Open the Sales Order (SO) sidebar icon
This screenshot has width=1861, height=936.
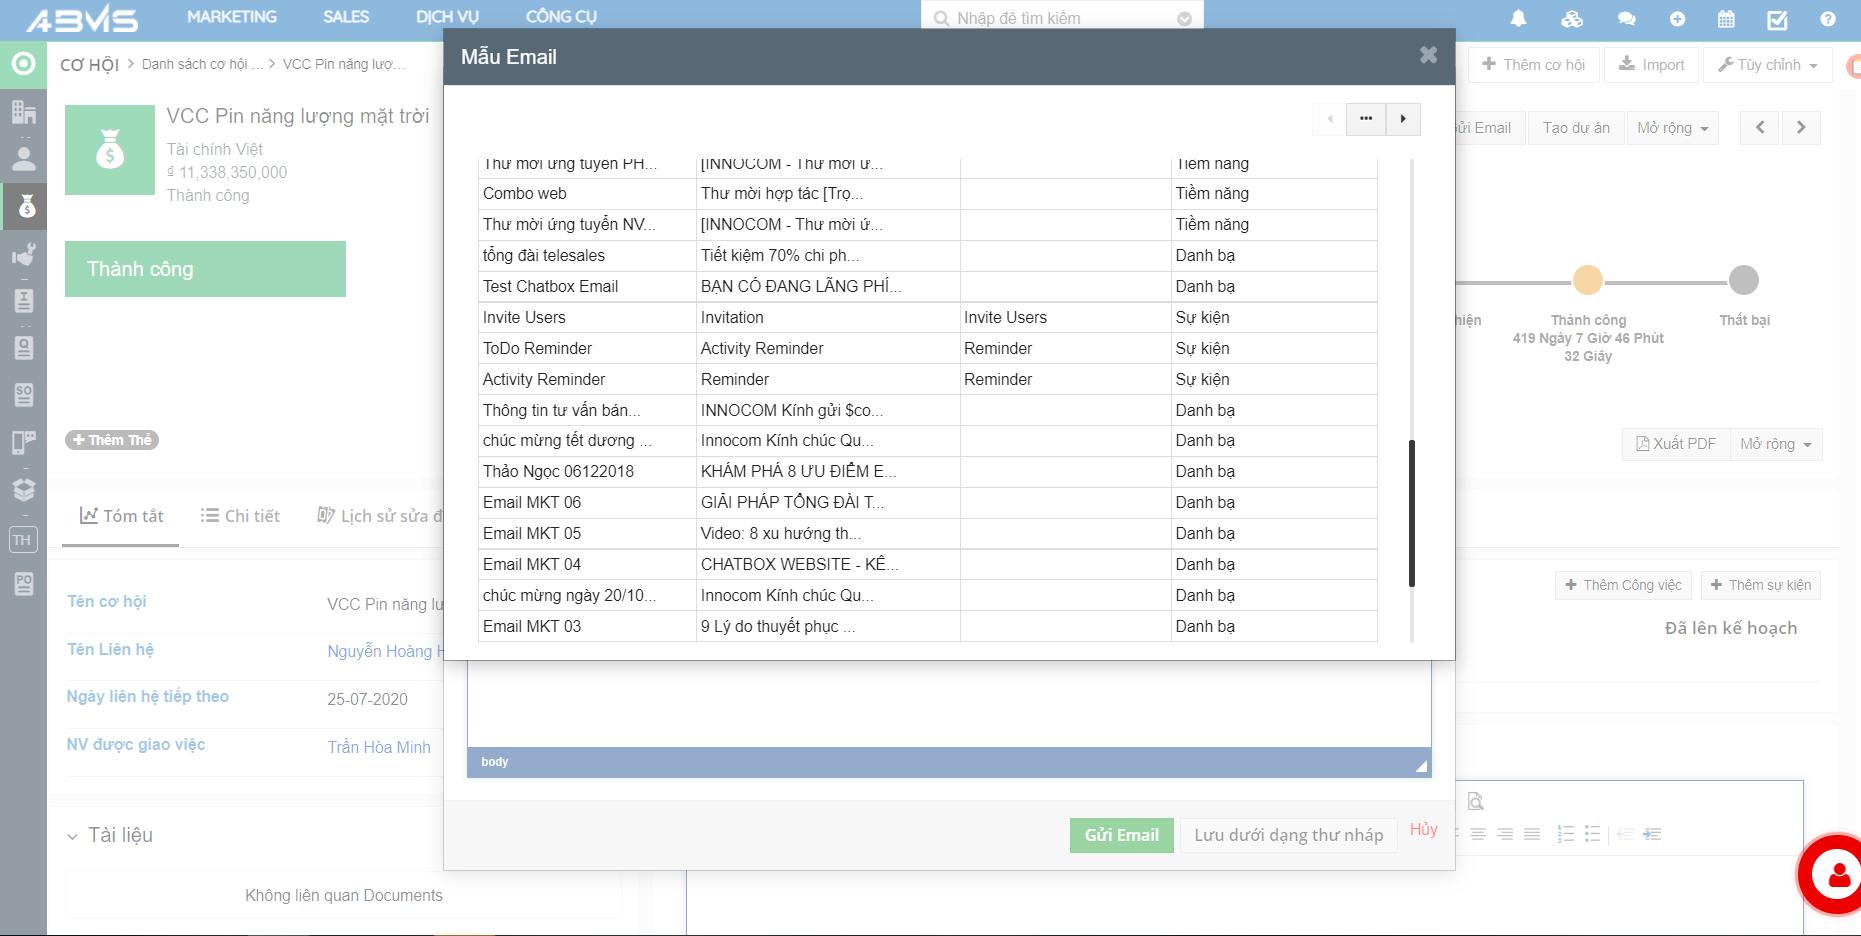(24, 394)
